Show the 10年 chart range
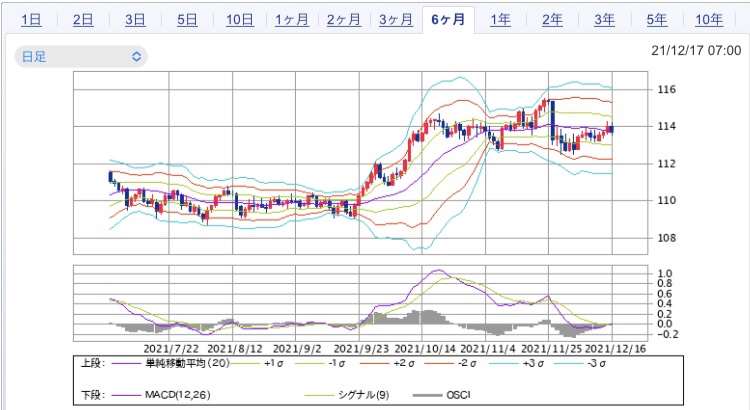The height and width of the screenshot is (410, 750). click(x=709, y=20)
